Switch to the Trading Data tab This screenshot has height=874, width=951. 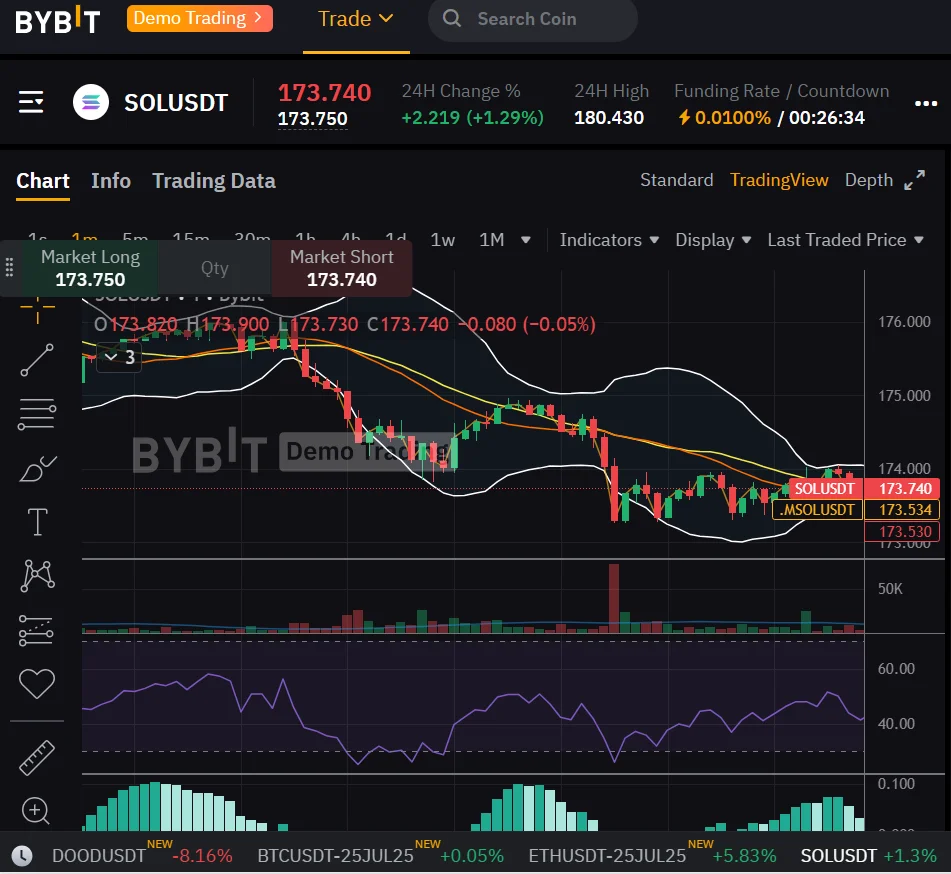pos(213,181)
